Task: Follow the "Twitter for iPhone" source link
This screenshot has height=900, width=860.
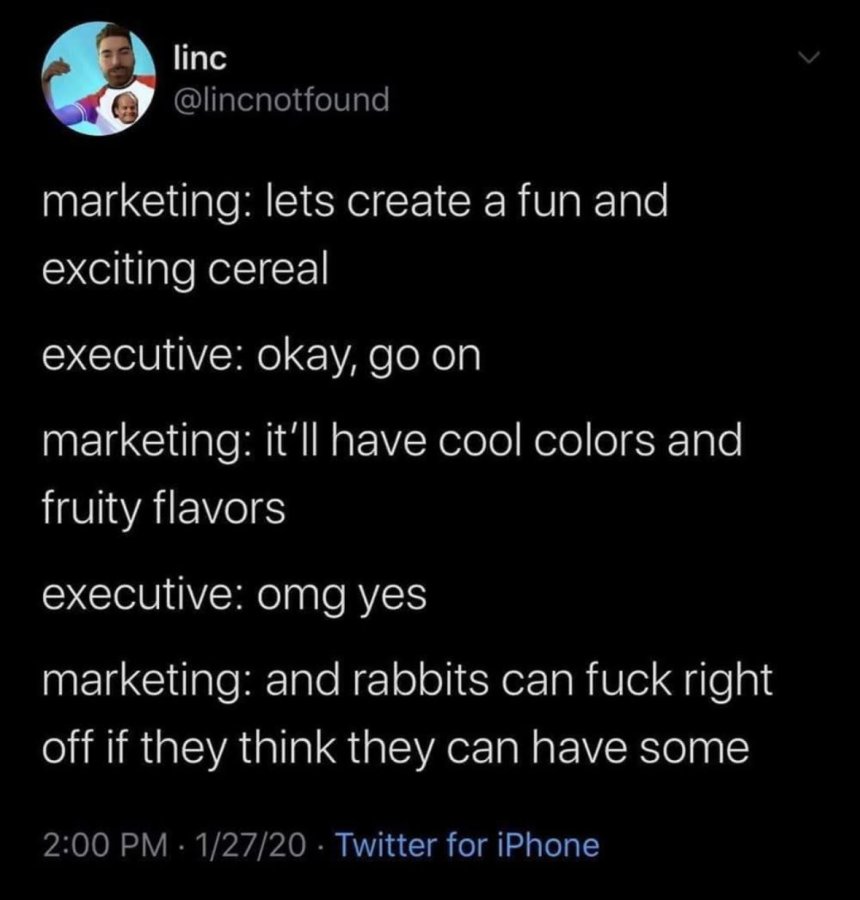Action: (x=467, y=845)
